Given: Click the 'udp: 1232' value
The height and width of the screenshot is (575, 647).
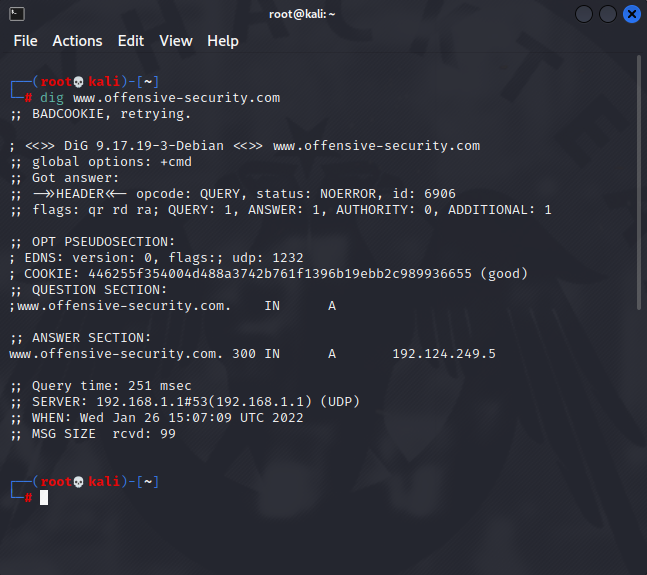Looking at the screenshot, I should click(x=268, y=258).
